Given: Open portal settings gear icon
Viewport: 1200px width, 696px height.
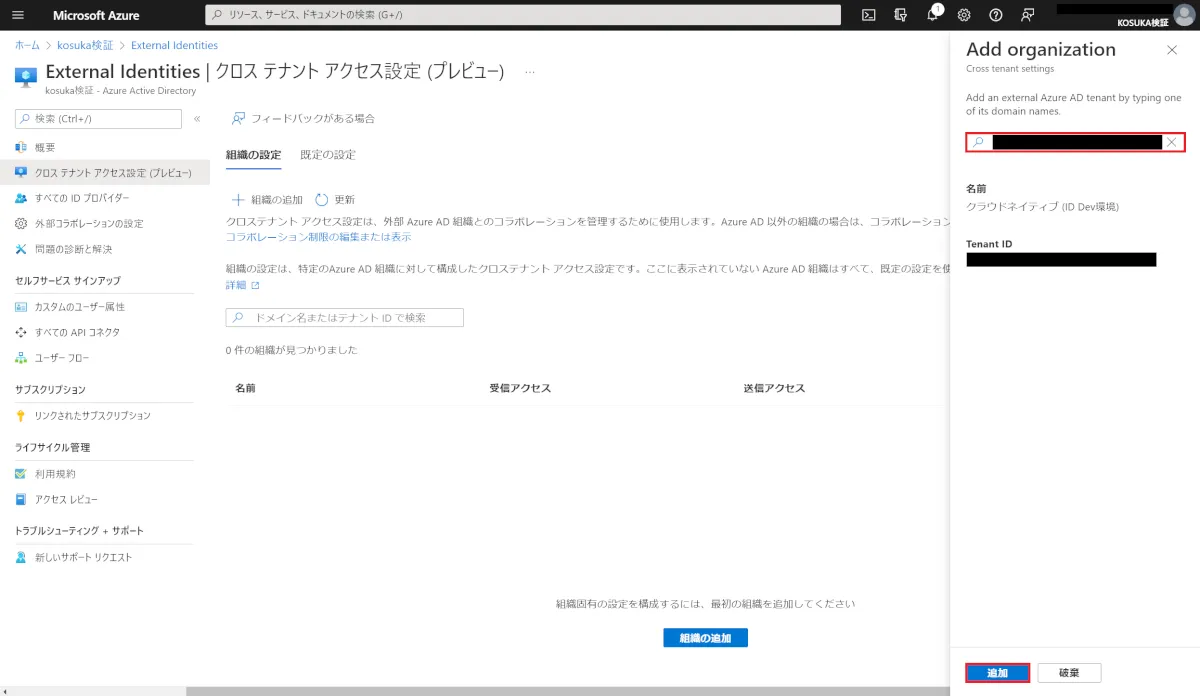Looking at the screenshot, I should 964,15.
